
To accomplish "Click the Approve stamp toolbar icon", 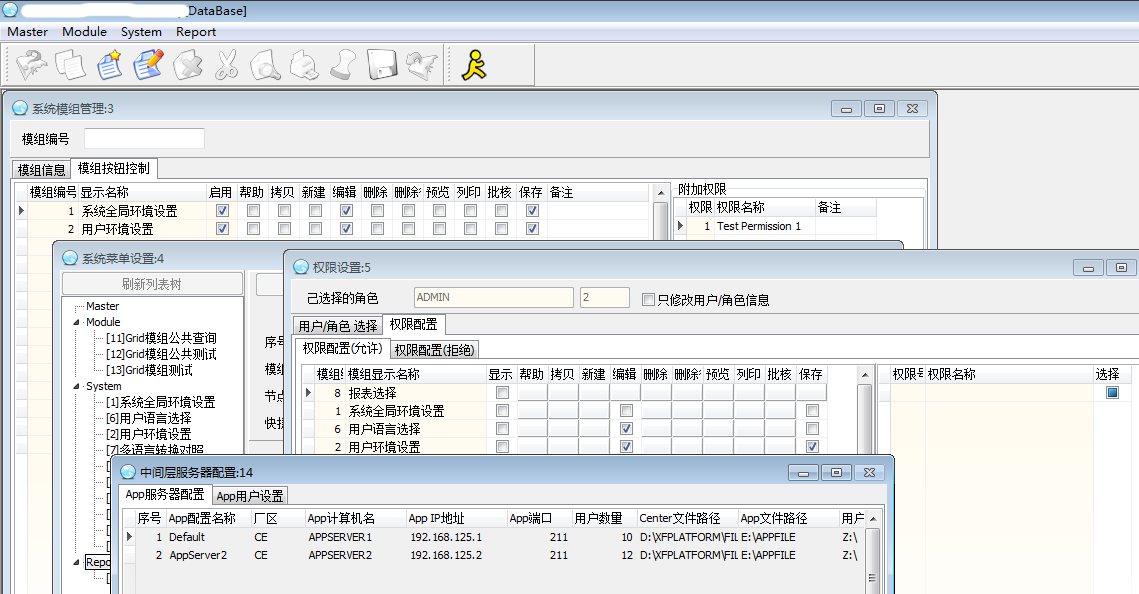I will 343,65.
